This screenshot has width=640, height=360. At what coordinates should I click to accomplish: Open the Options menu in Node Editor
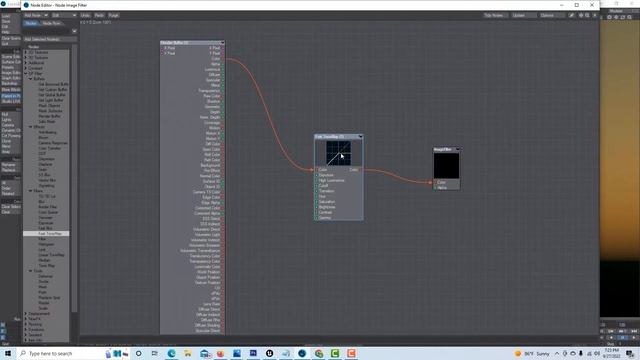(x=552, y=15)
